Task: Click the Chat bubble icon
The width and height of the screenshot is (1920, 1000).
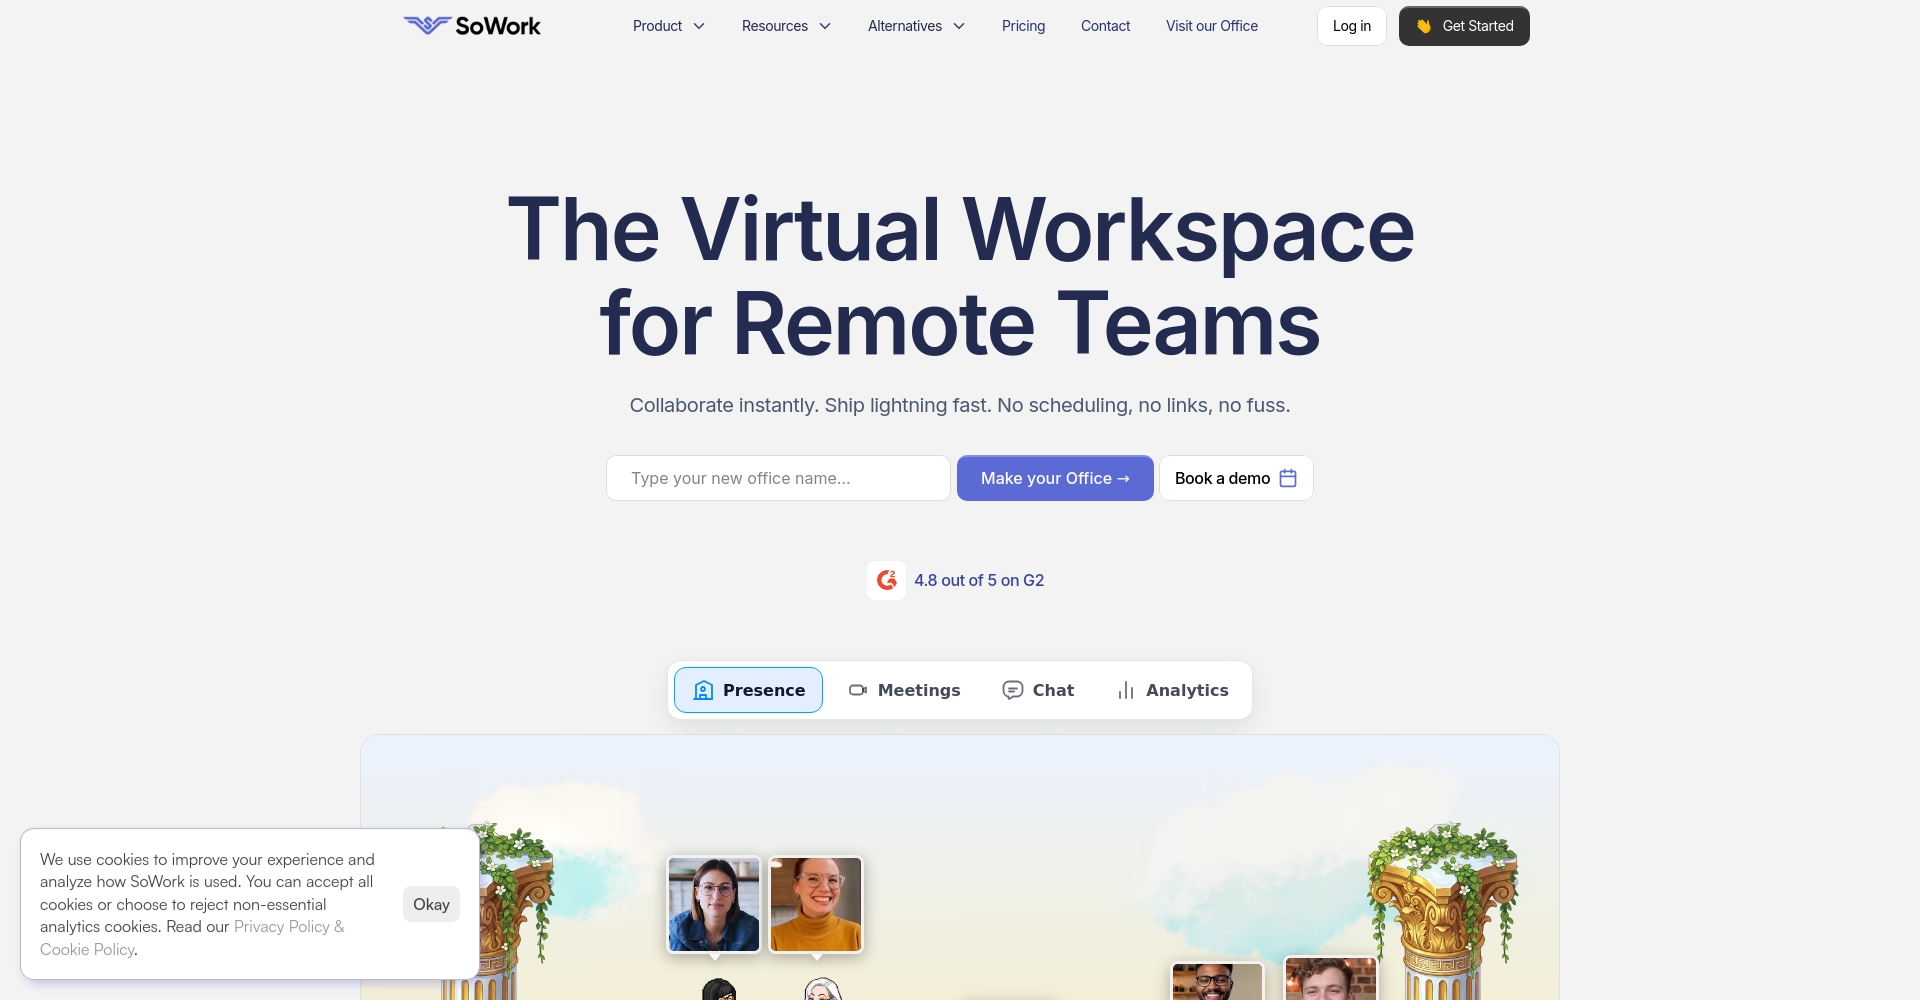Action: point(1012,690)
